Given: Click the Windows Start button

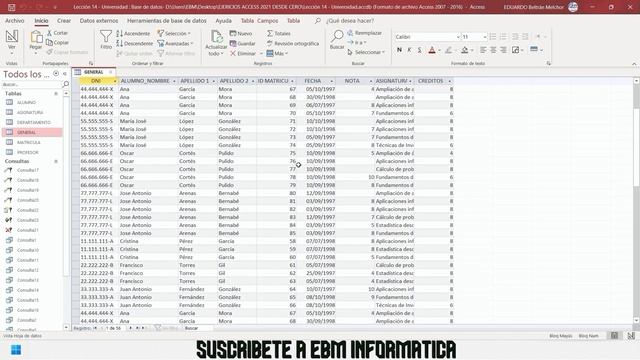Looking at the screenshot, I should [16, 350].
